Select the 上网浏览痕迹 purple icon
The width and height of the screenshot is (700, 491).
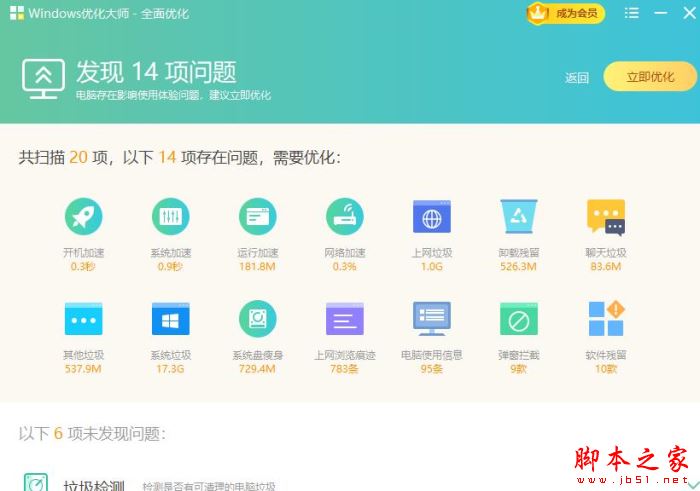345,319
